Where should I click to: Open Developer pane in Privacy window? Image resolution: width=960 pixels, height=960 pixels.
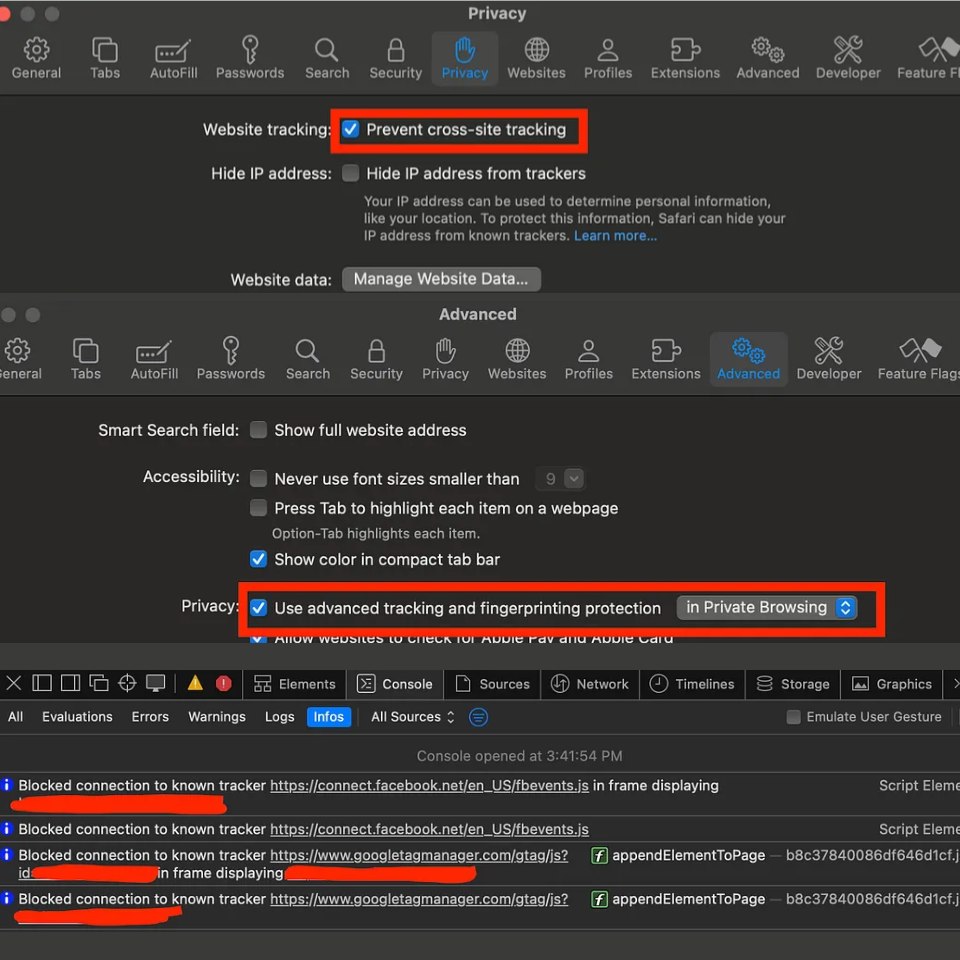pos(848,58)
